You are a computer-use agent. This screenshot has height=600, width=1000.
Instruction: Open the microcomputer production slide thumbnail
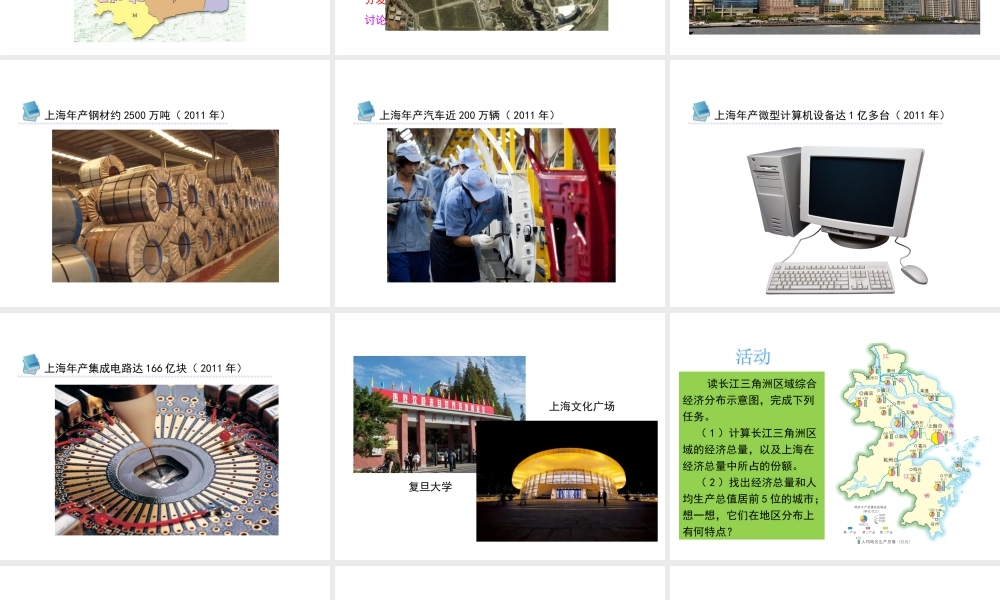[835, 184]
